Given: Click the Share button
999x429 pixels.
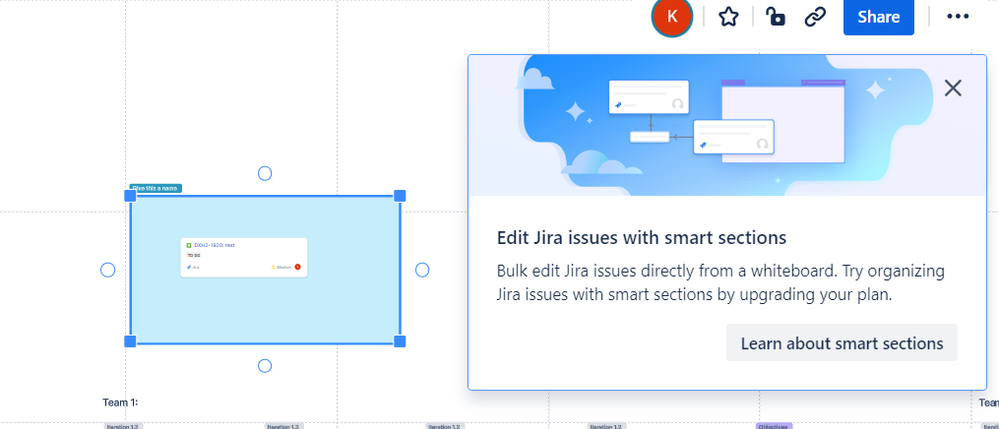Looking at the screenshot, I should pos(878,17).
